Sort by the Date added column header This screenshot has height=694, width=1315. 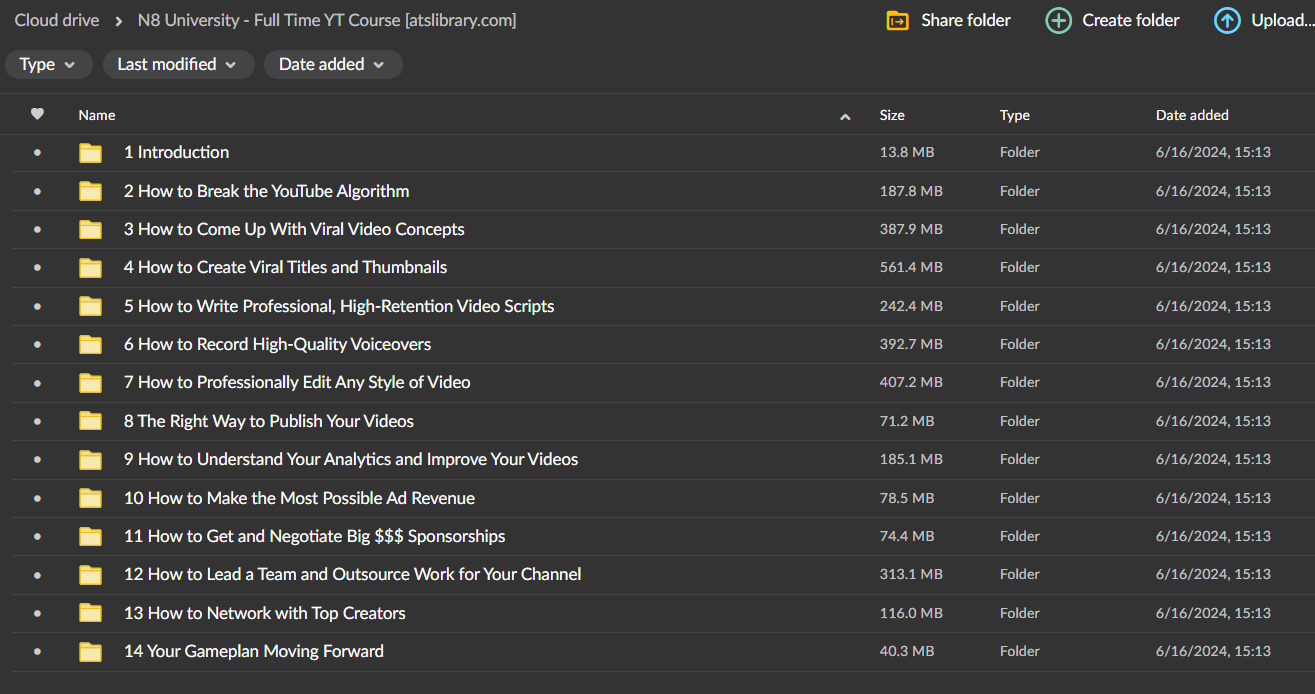tap(1192, 115)
